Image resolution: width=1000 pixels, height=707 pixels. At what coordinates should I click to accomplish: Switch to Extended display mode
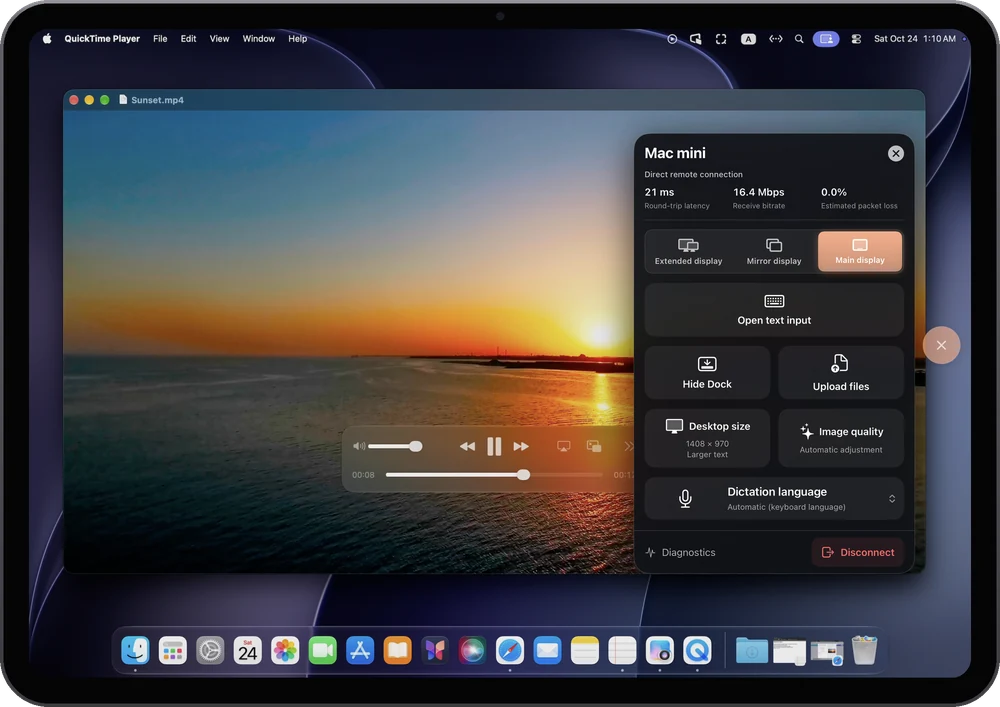688,251
